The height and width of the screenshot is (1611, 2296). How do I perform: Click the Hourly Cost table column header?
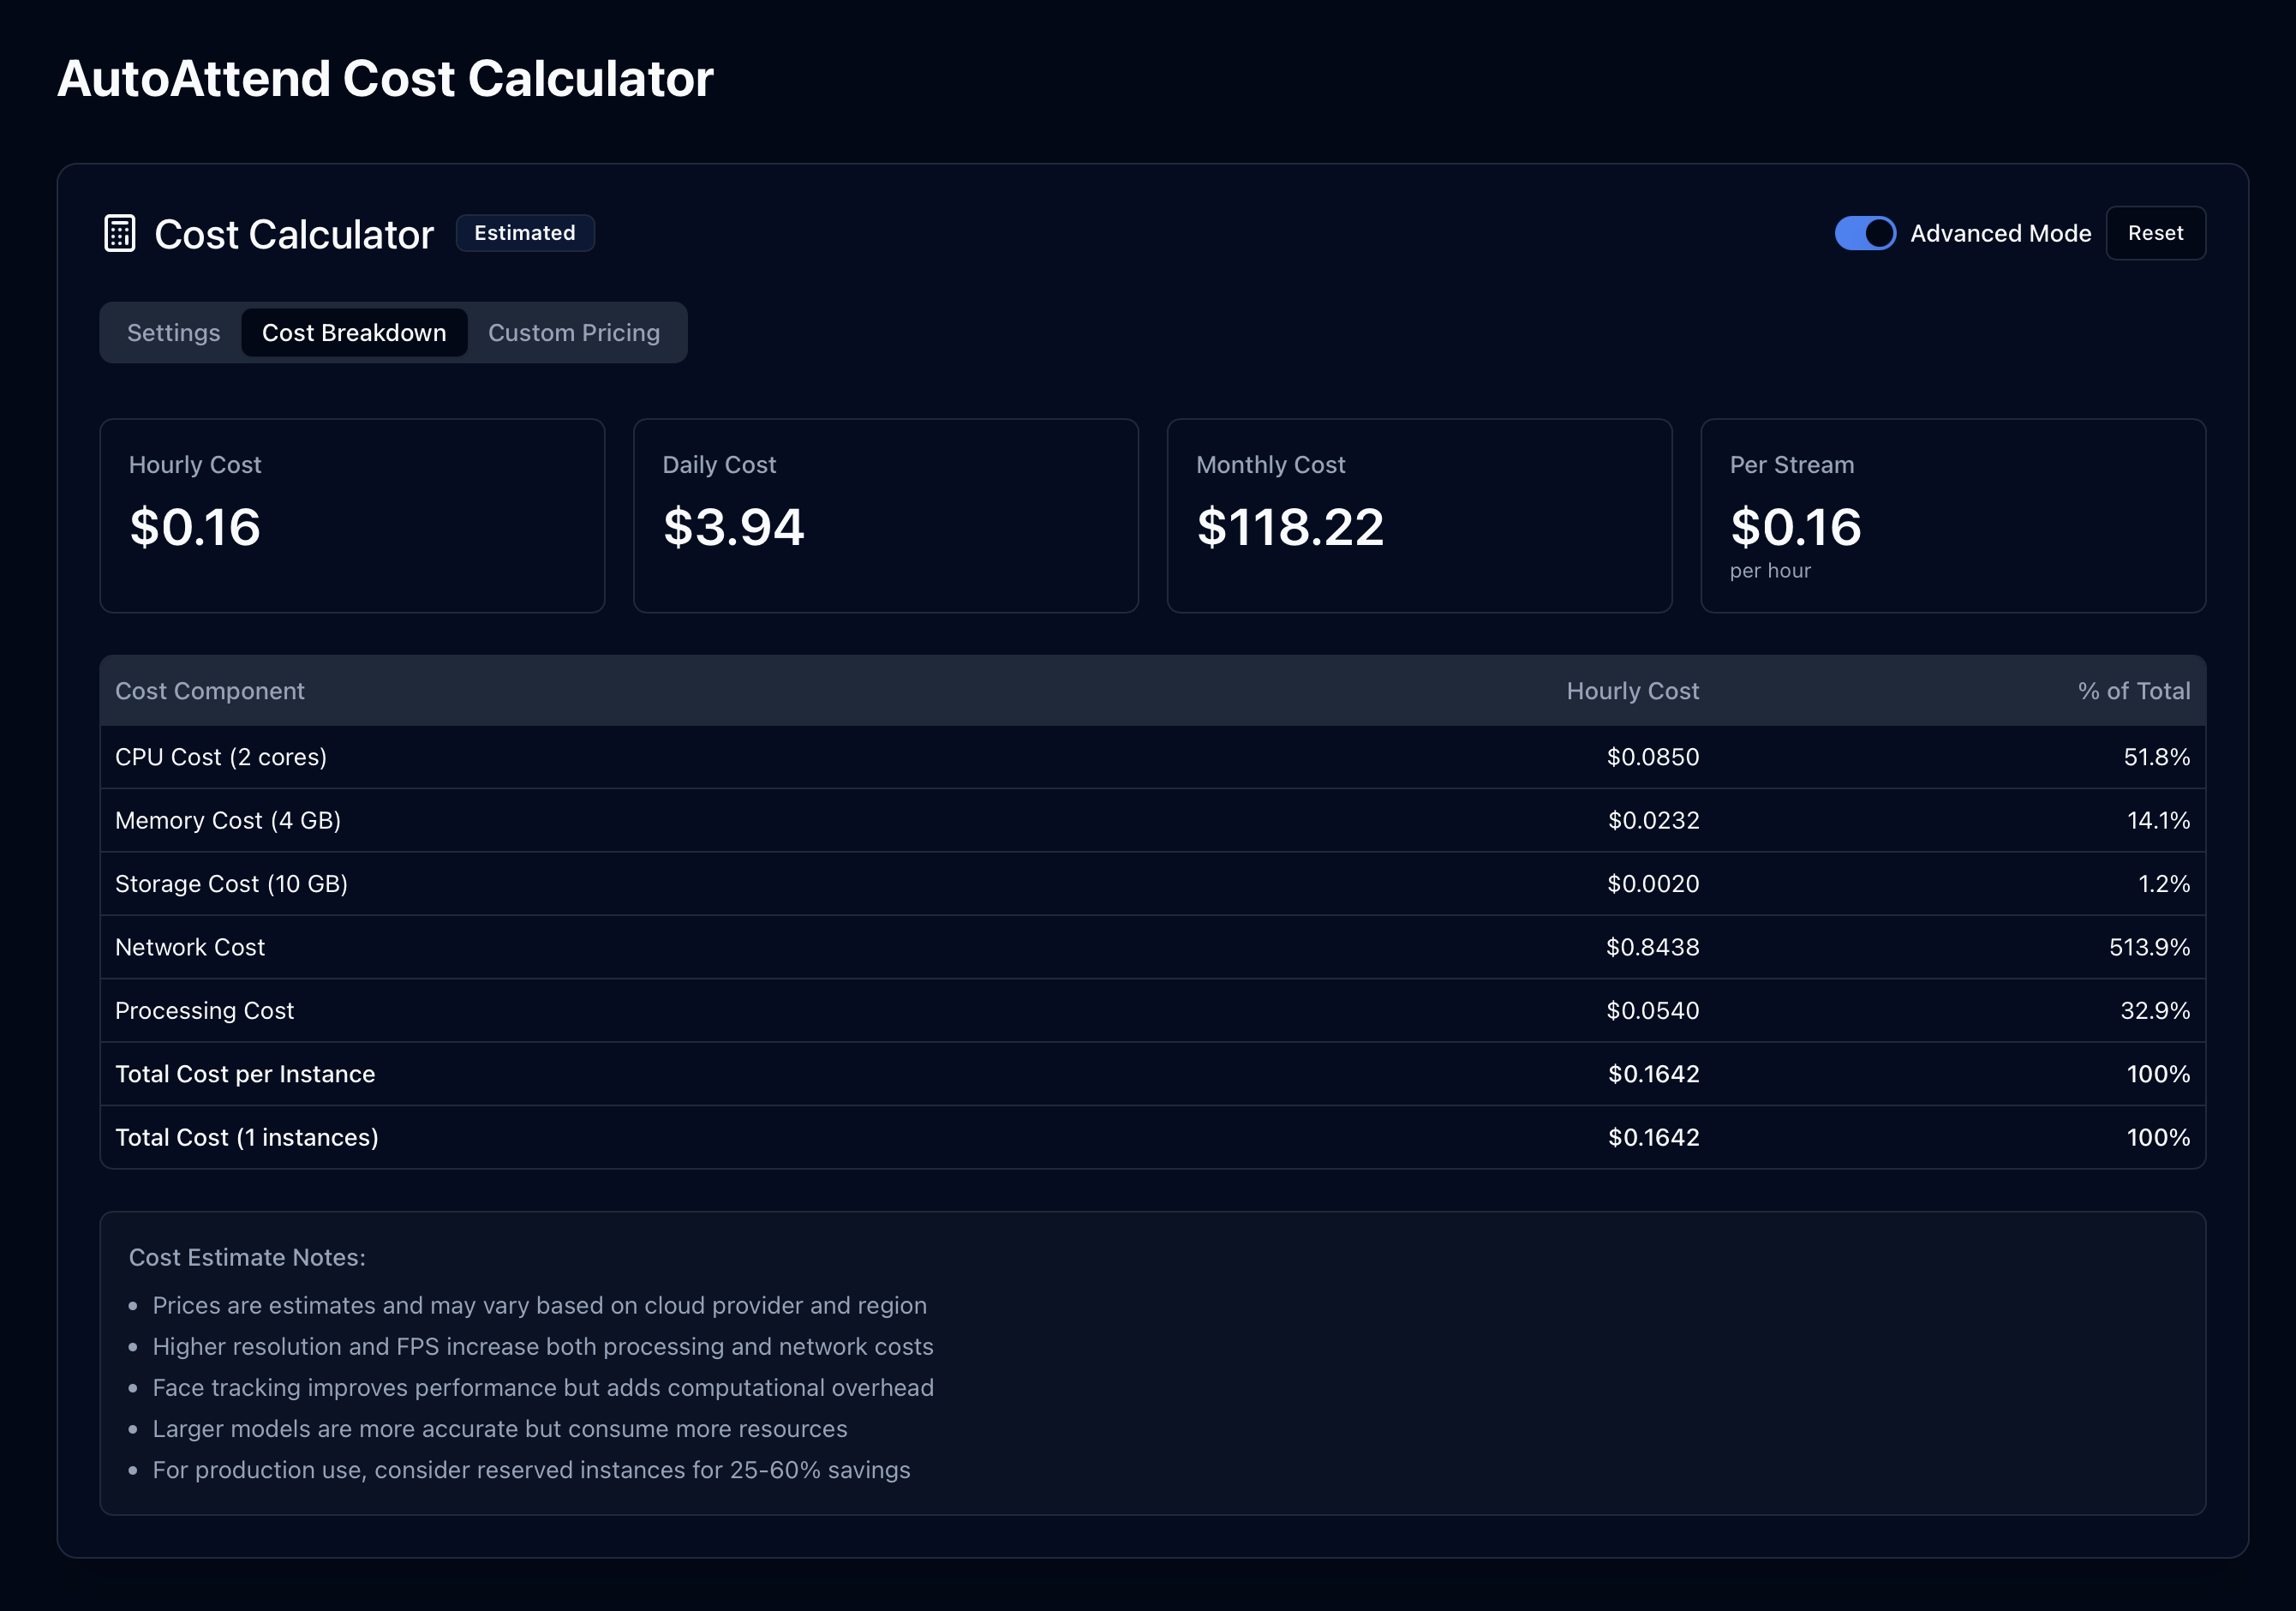[1632, 691]
